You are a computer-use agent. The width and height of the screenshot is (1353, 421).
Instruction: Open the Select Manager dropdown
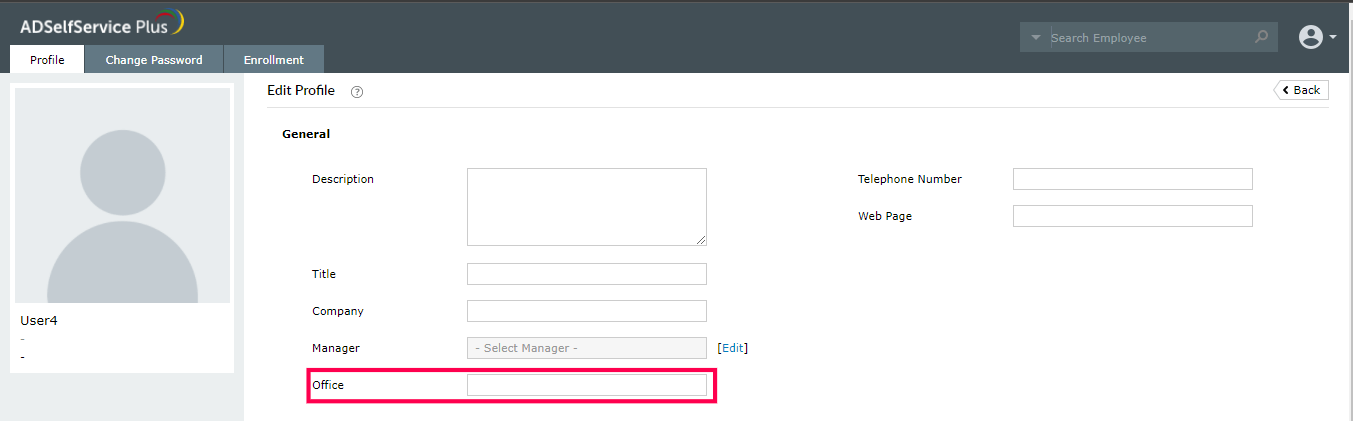pyautogui.click(x=586, y=348)
